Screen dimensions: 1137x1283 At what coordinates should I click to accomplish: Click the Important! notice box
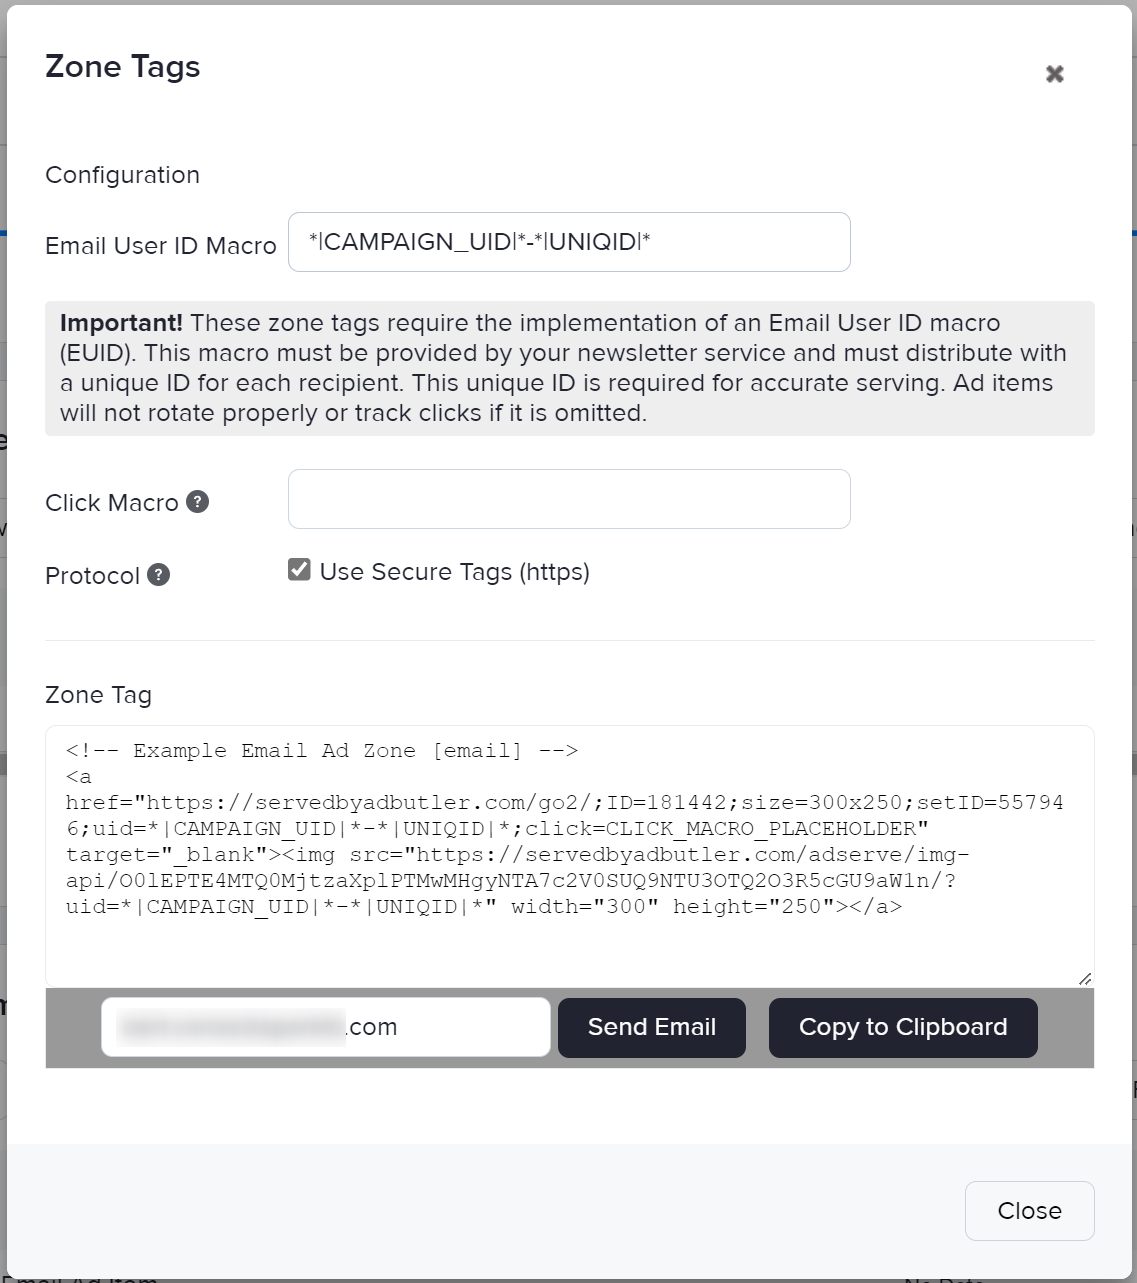[568, 367]
